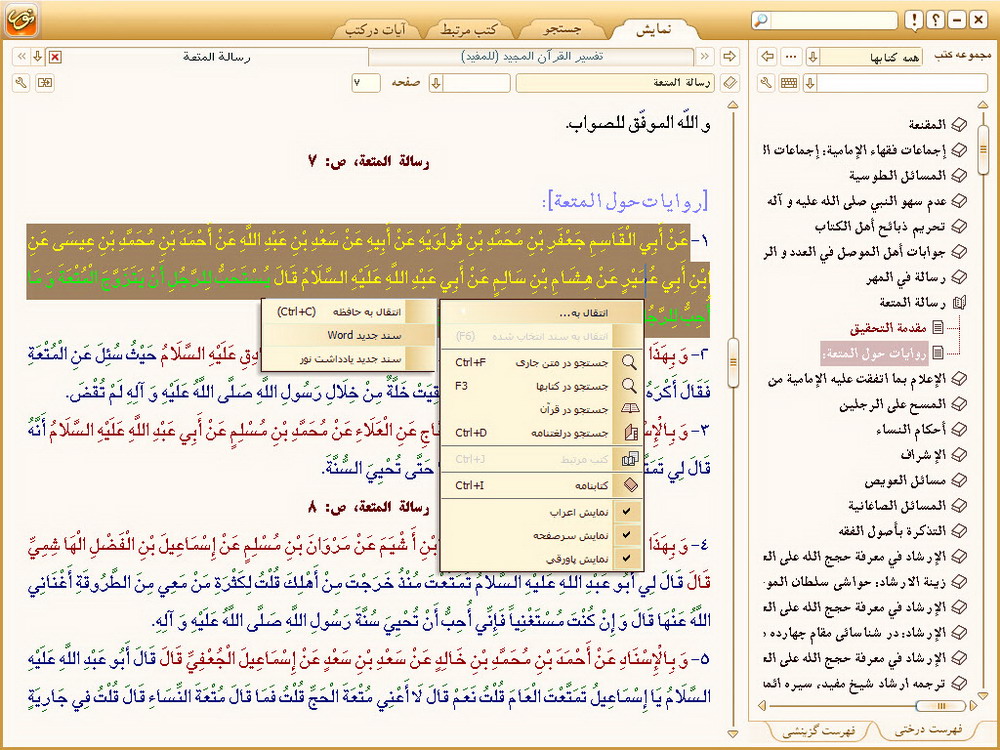Open the dropdown arrow of the book list search field
Image resolution: width=1000 pixels, height=750 pixels.
810,83
